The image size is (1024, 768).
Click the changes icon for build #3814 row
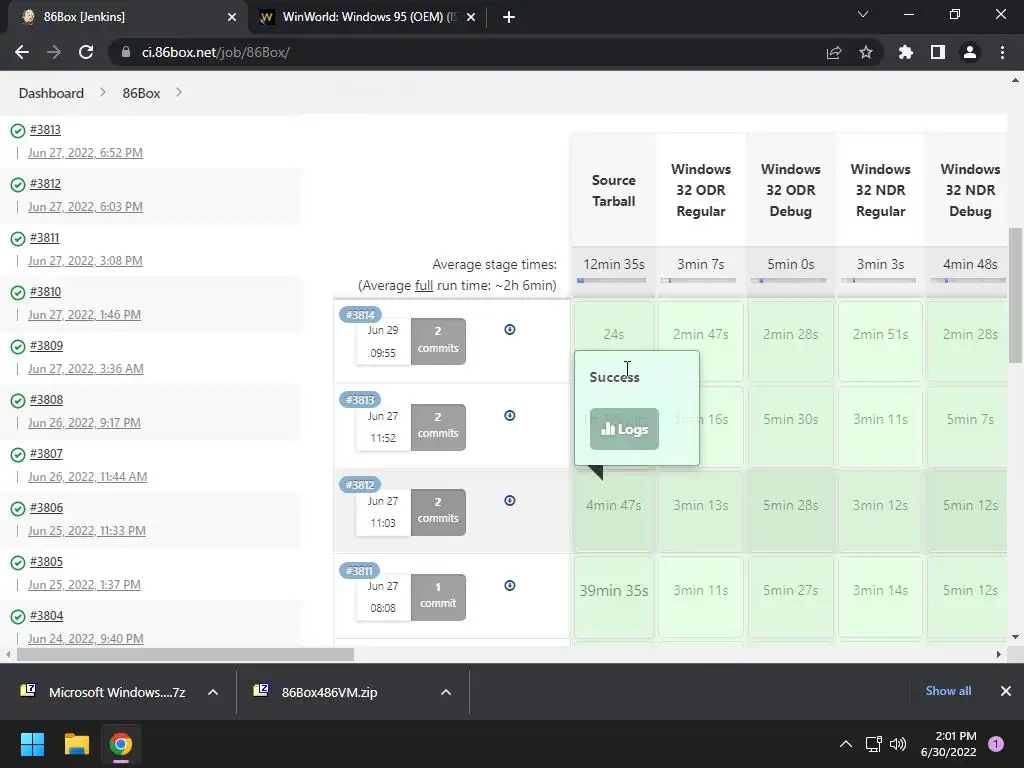point(510,330)
